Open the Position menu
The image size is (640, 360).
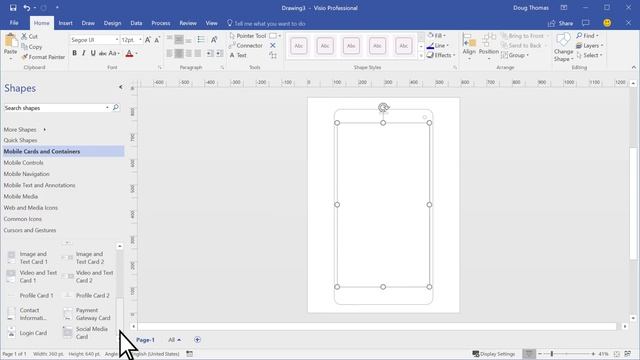[489, 47]
